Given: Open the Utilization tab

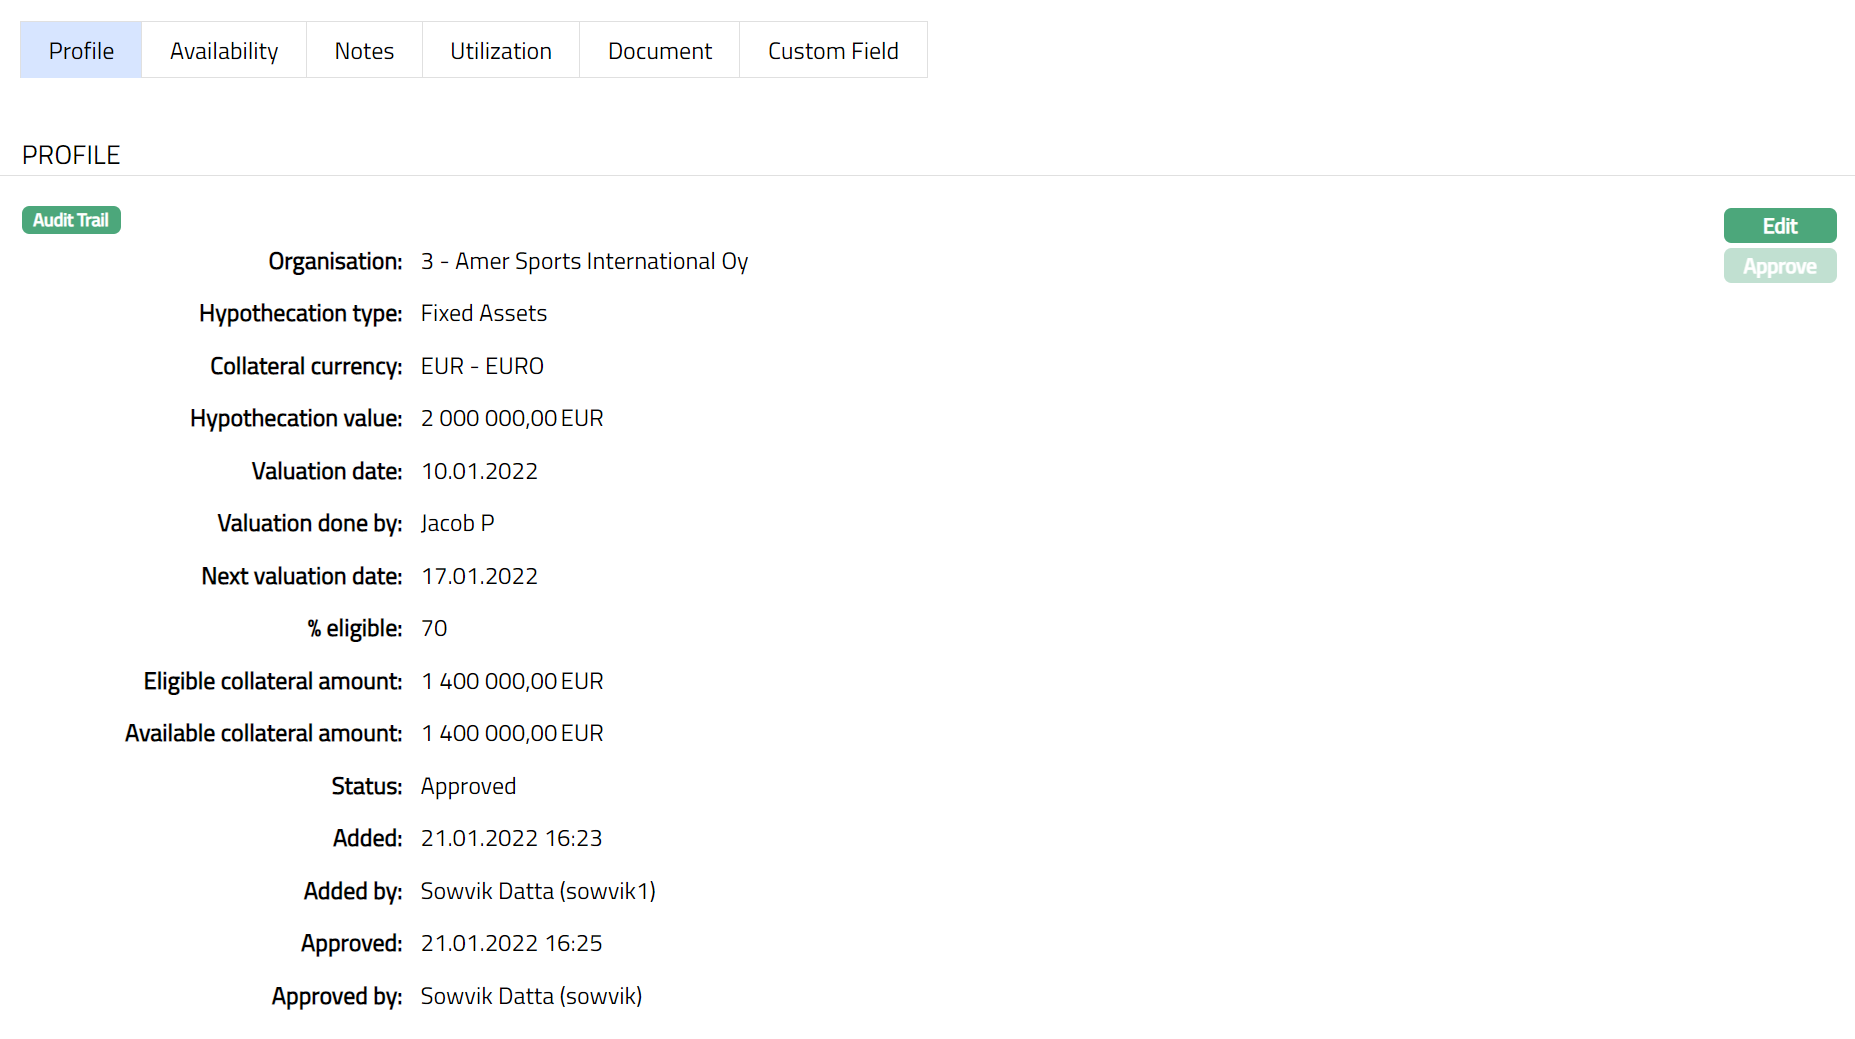Looking at the screenshot, I should coord(500,51).
